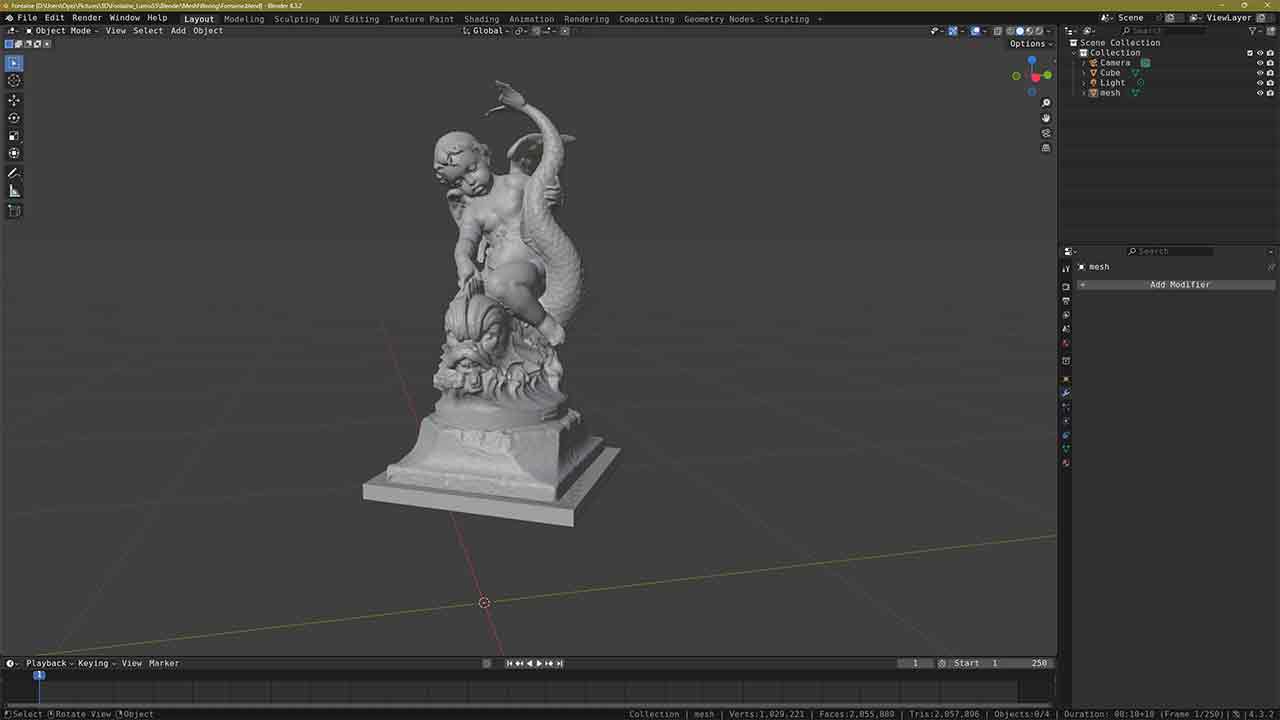Click the zoom magnifier icon in the viewport
The height and width of the screenshot is (720, 1280).
coord(1046,103)
